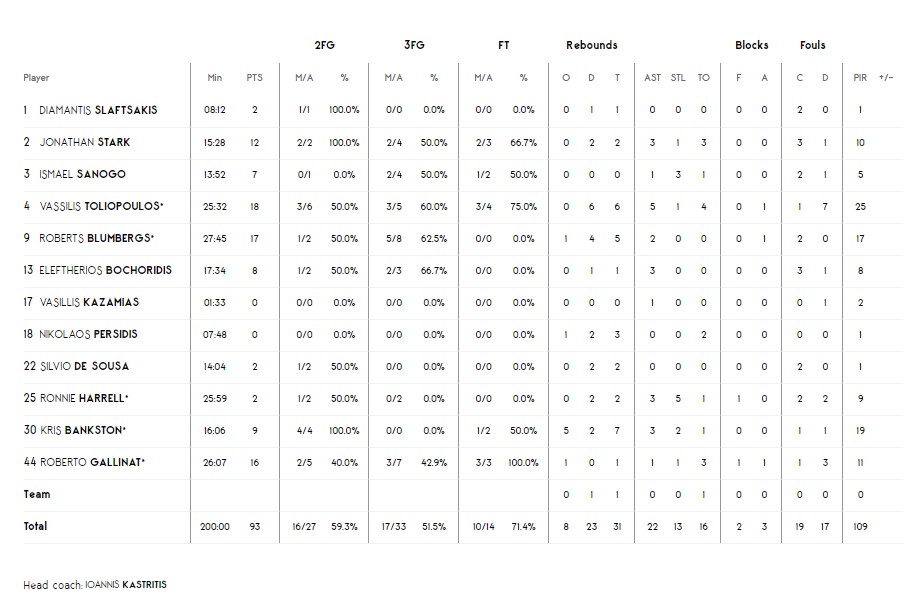The image size is (905, 598).
Task: Select Vasillis Kazamias row name
Action: (89, 302)
